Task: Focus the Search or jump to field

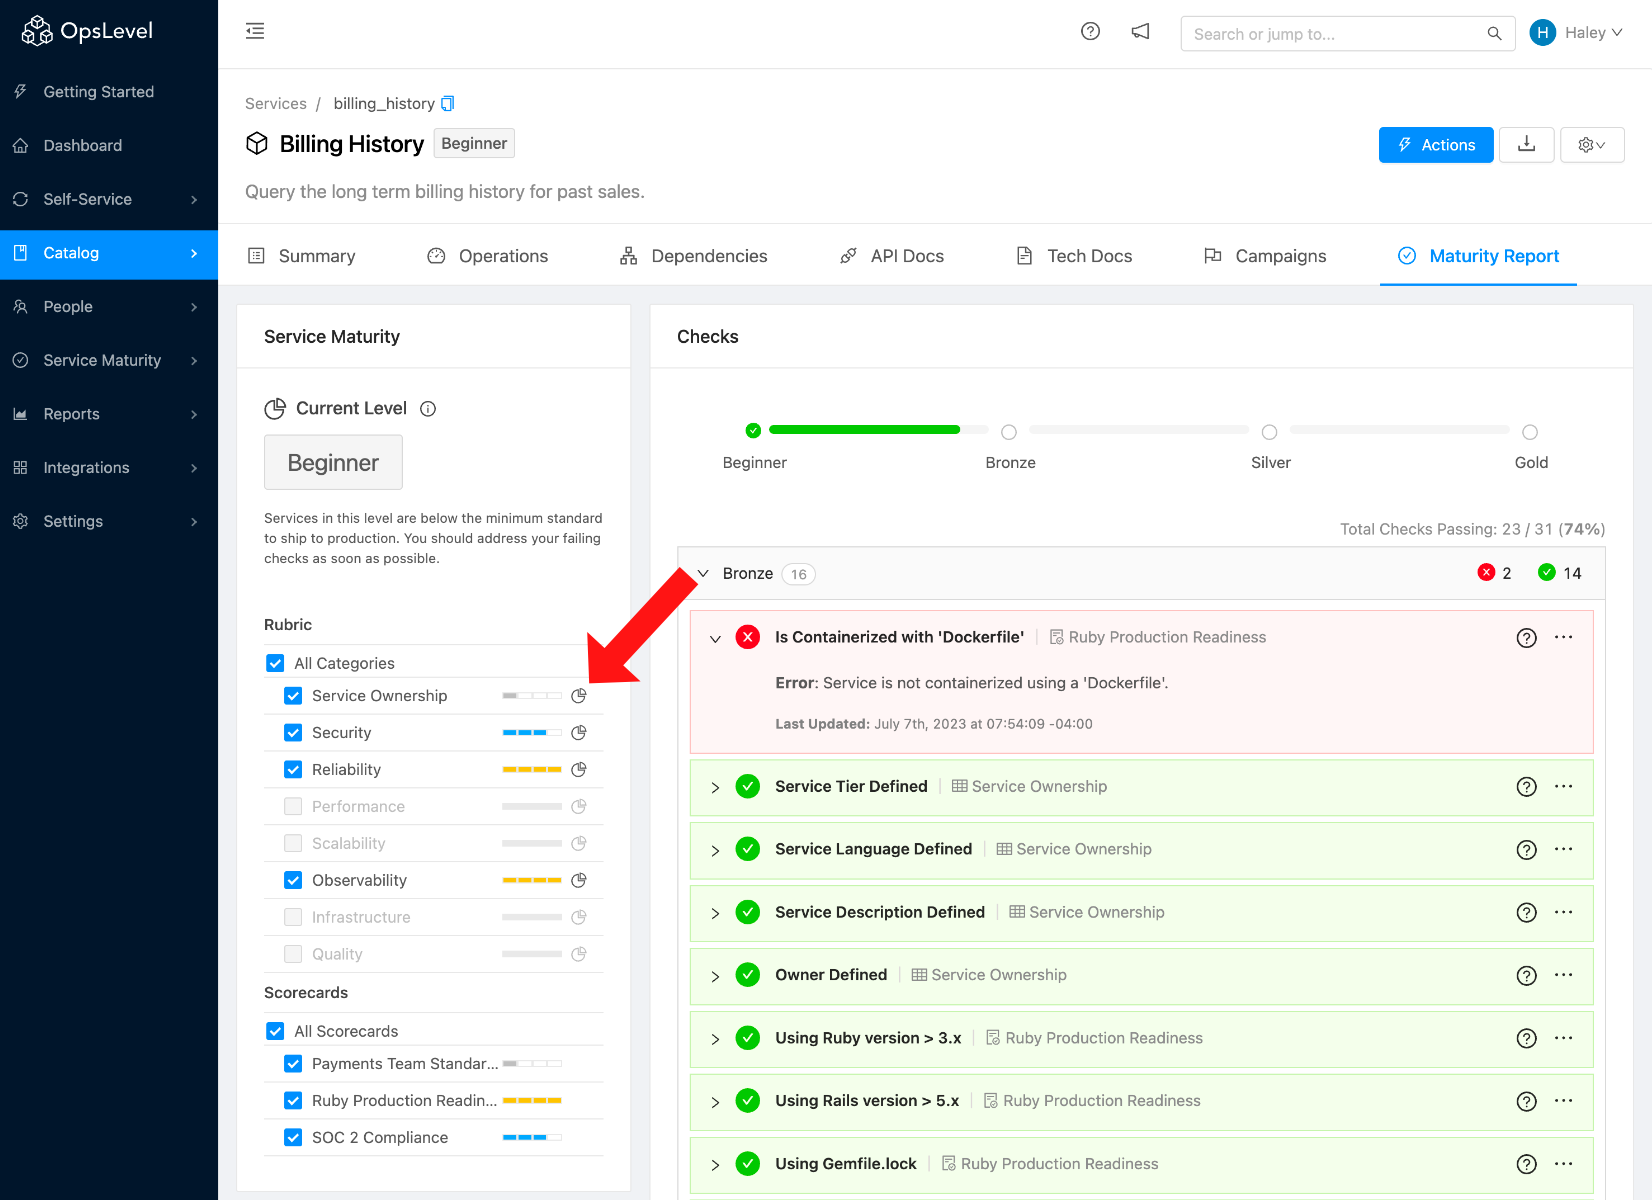Action: click(1347, 33)
